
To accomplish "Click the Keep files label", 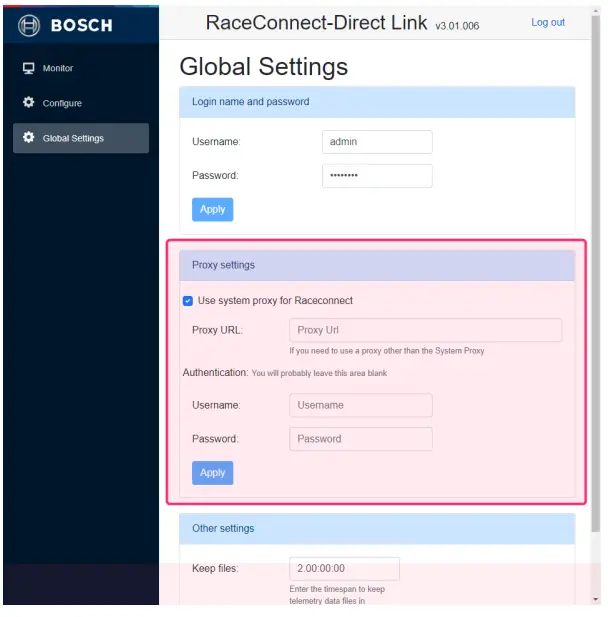I will click(x=215, y=569).
